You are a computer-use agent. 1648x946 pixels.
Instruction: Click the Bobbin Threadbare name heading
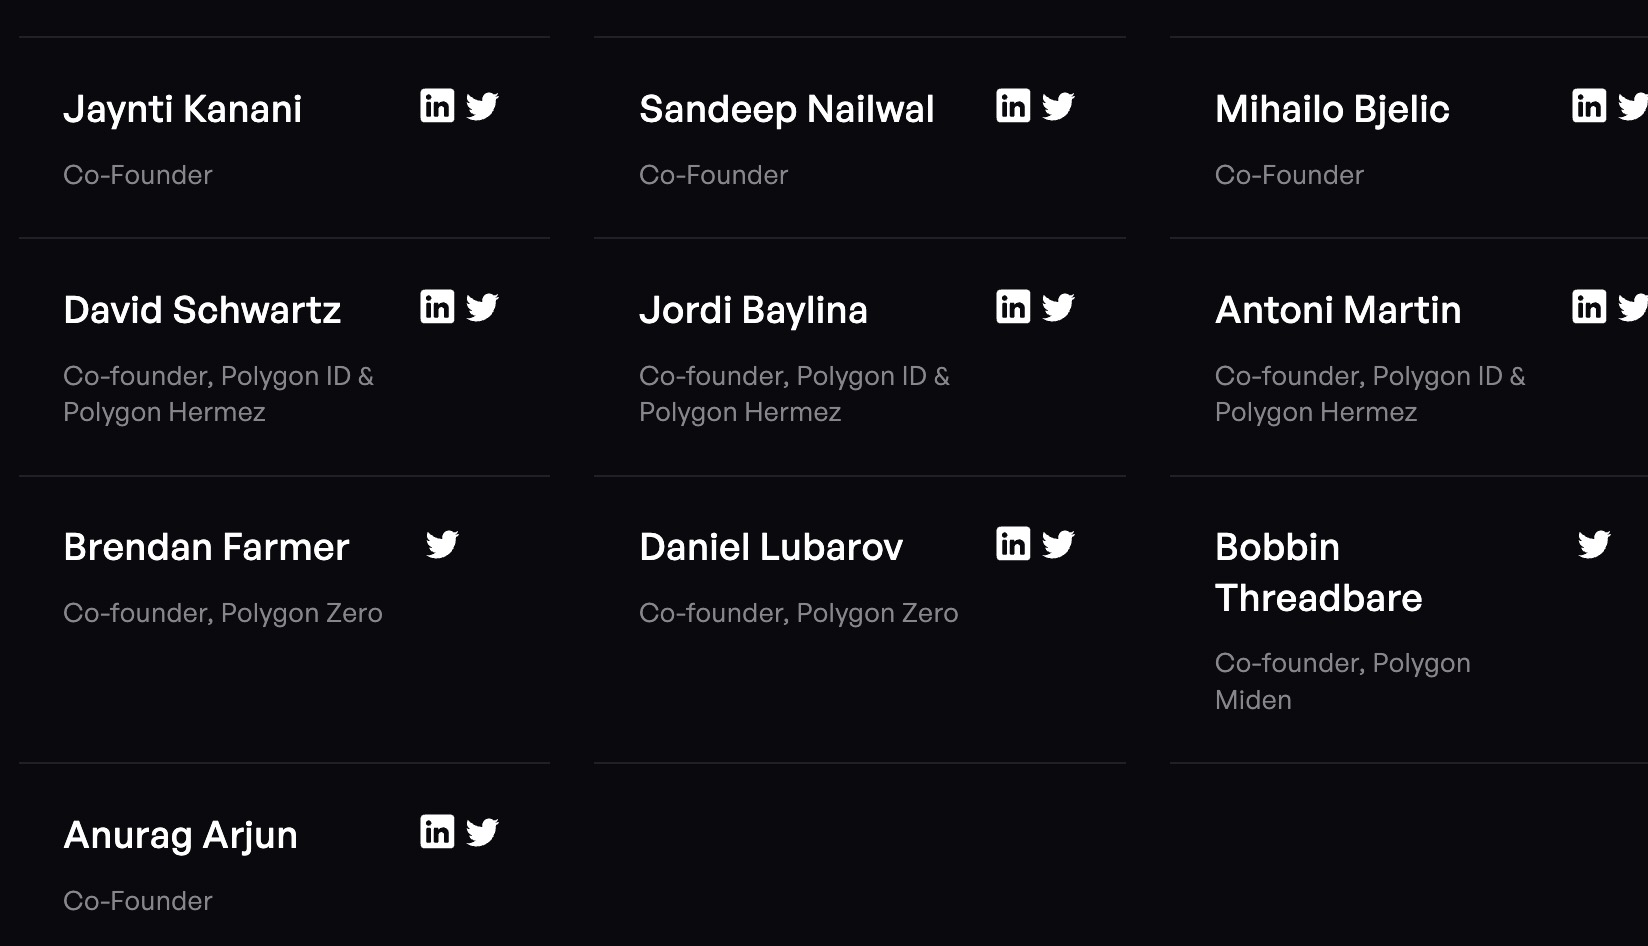click(1318, 572)
